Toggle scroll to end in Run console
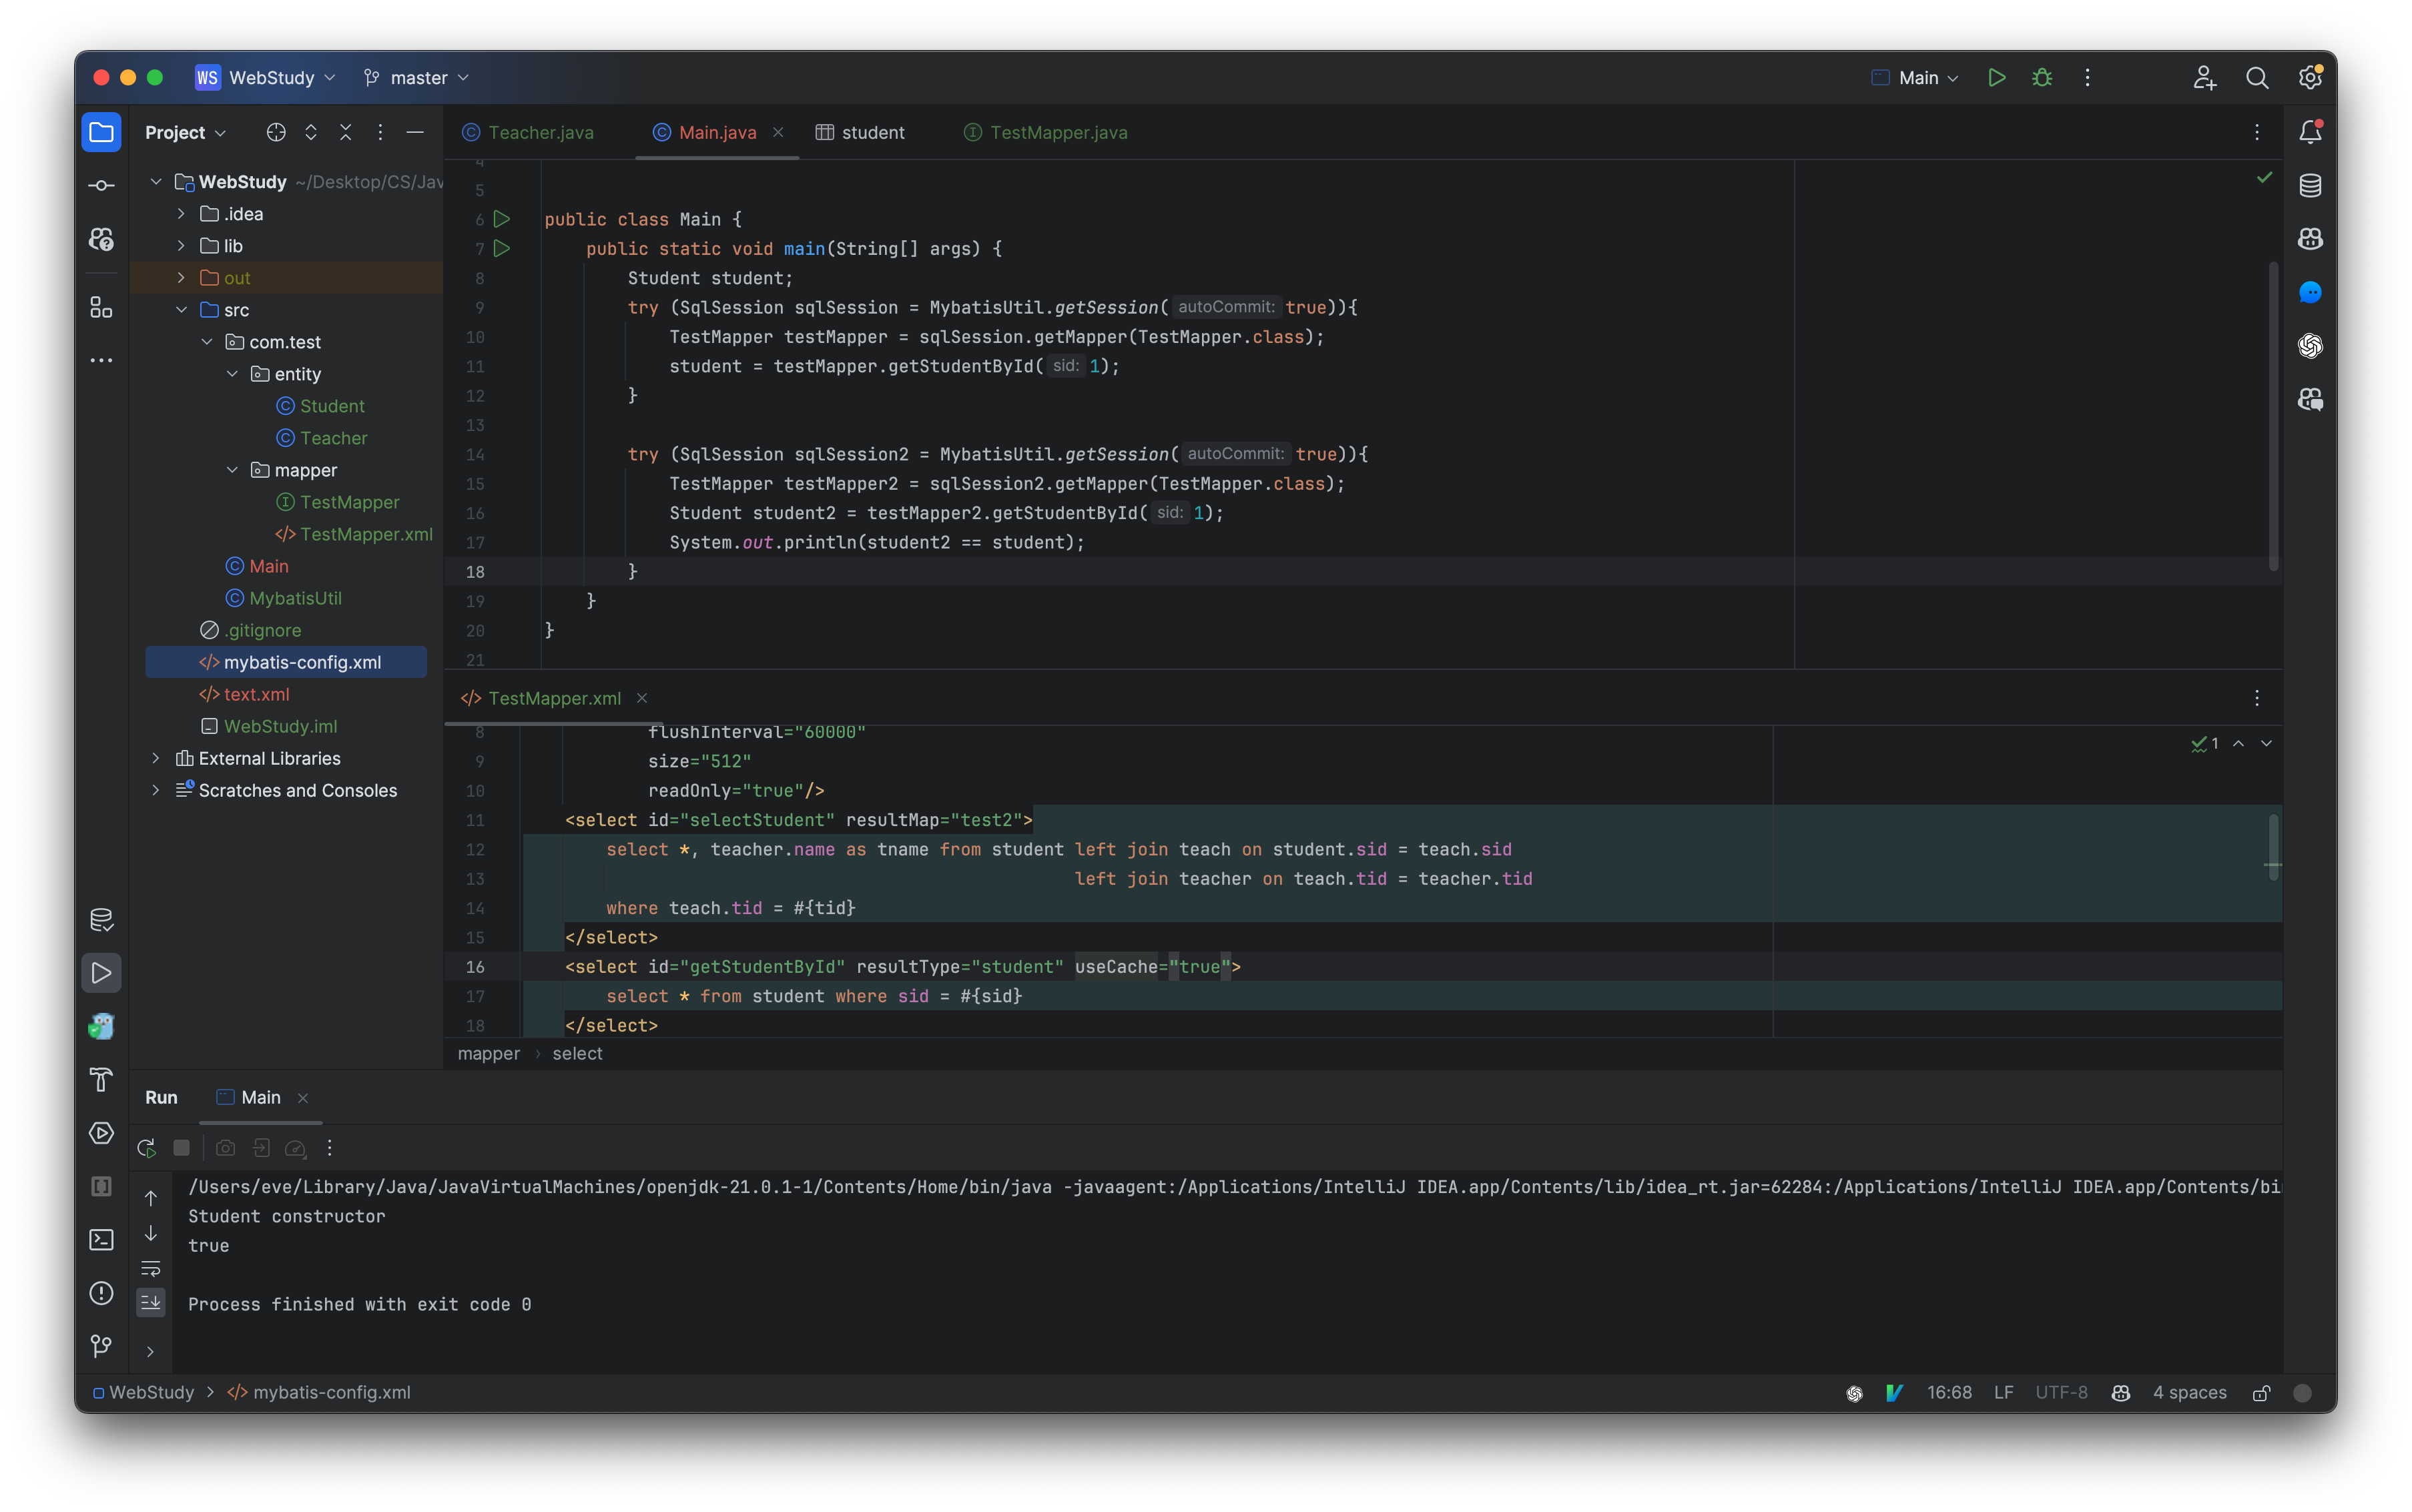 click(x=151, y=1302)
